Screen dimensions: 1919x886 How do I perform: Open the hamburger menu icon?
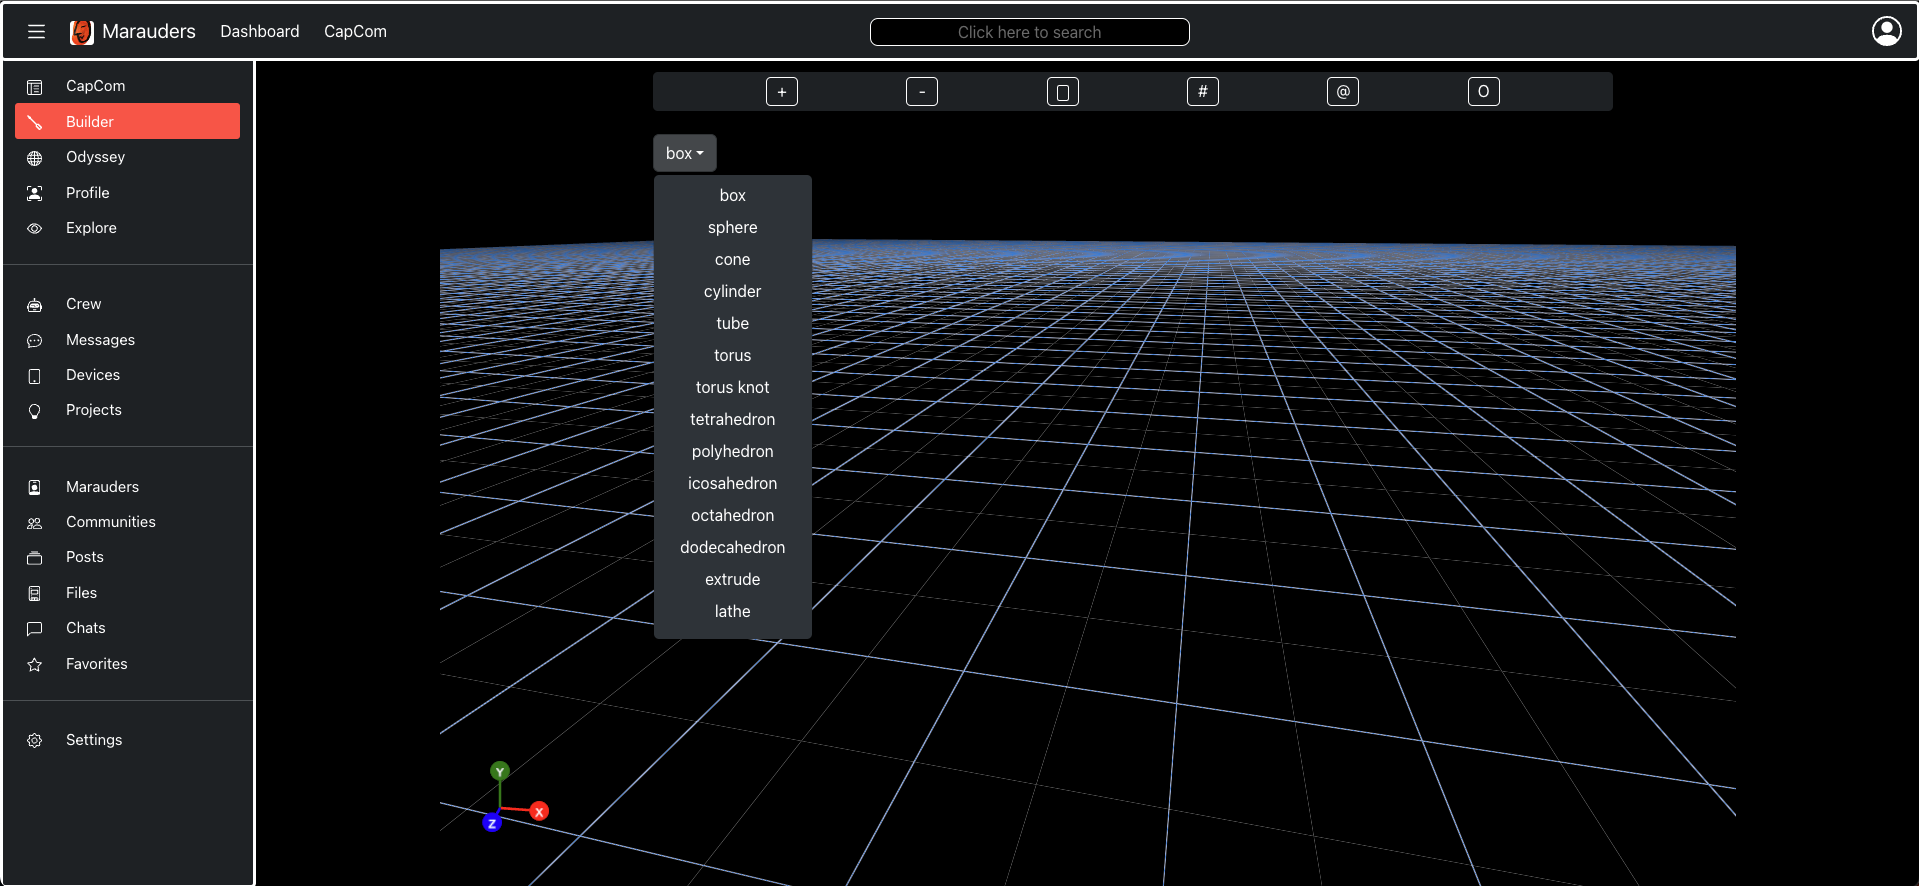[36, 32]
